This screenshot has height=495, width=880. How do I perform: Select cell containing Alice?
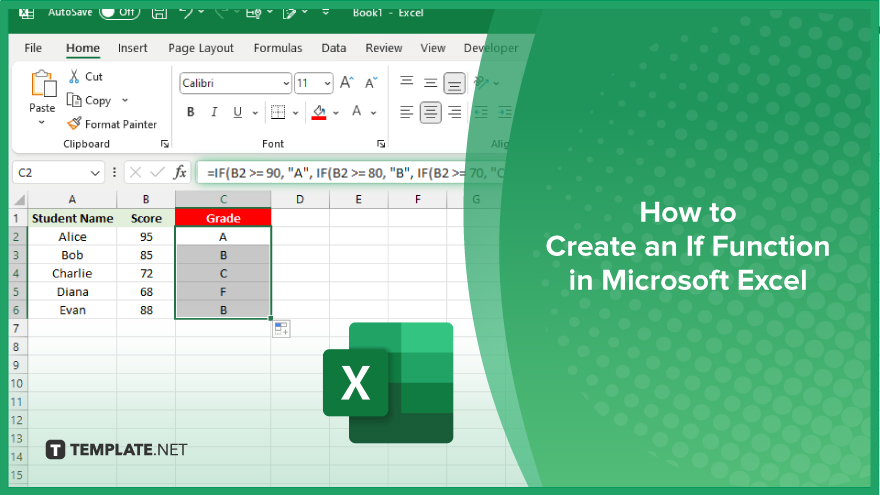click(x=72, y=237)
